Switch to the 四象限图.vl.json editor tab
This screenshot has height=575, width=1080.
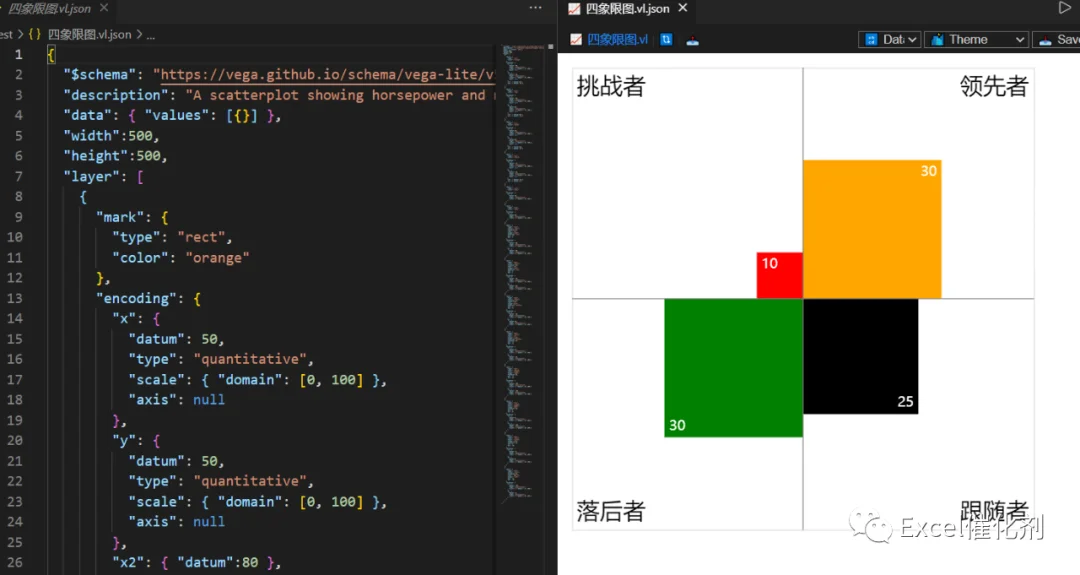coord(50,8)
